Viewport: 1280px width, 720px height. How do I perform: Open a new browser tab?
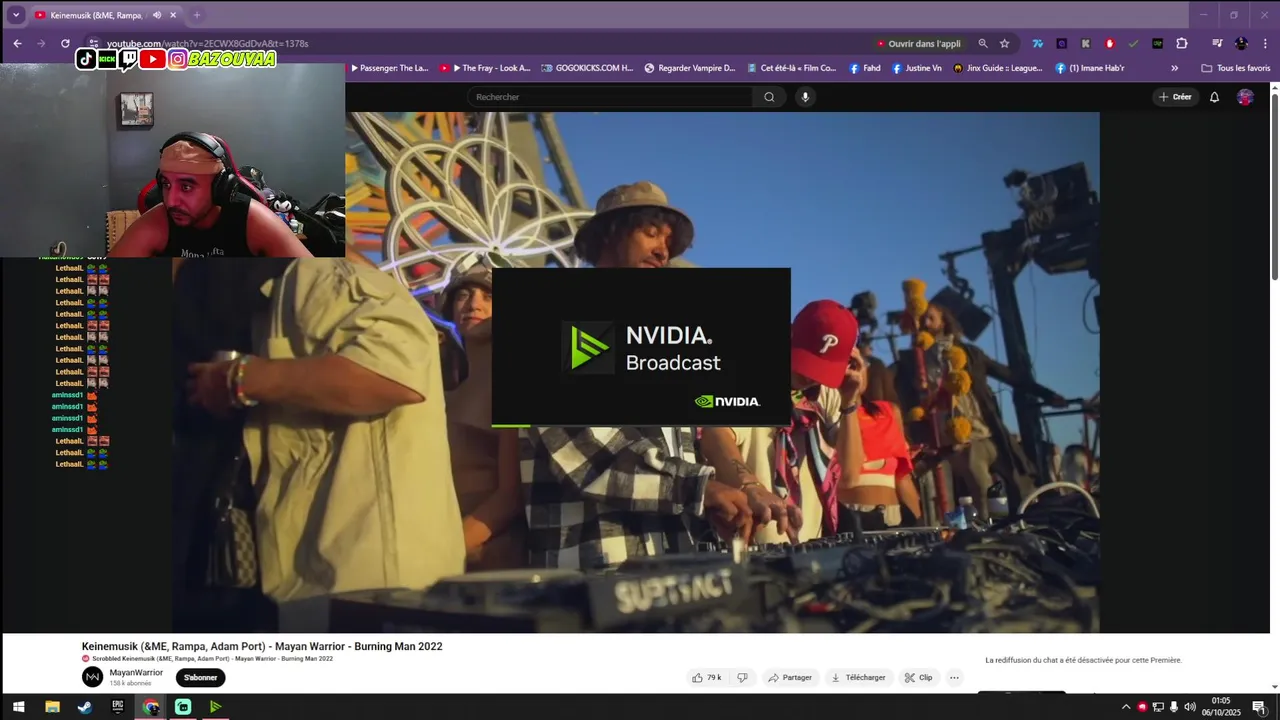click(x=197, y=15)
